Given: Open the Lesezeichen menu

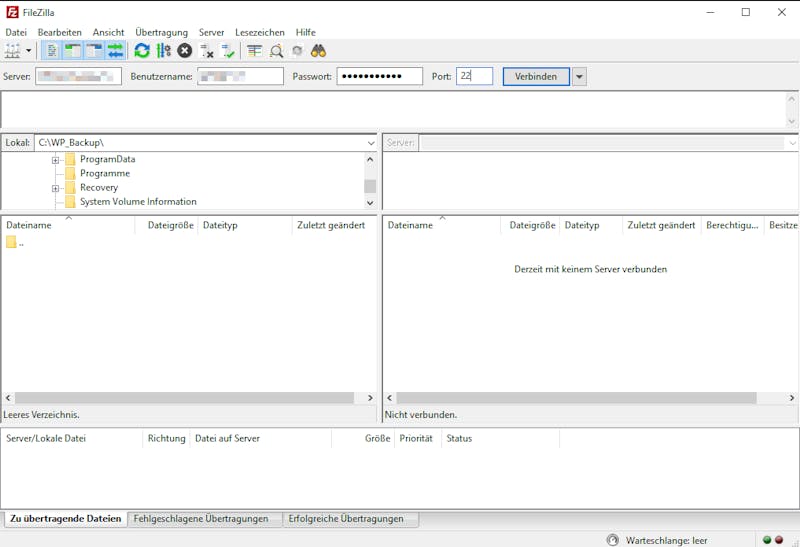Looking at the screenshot, I should point(260,32).
